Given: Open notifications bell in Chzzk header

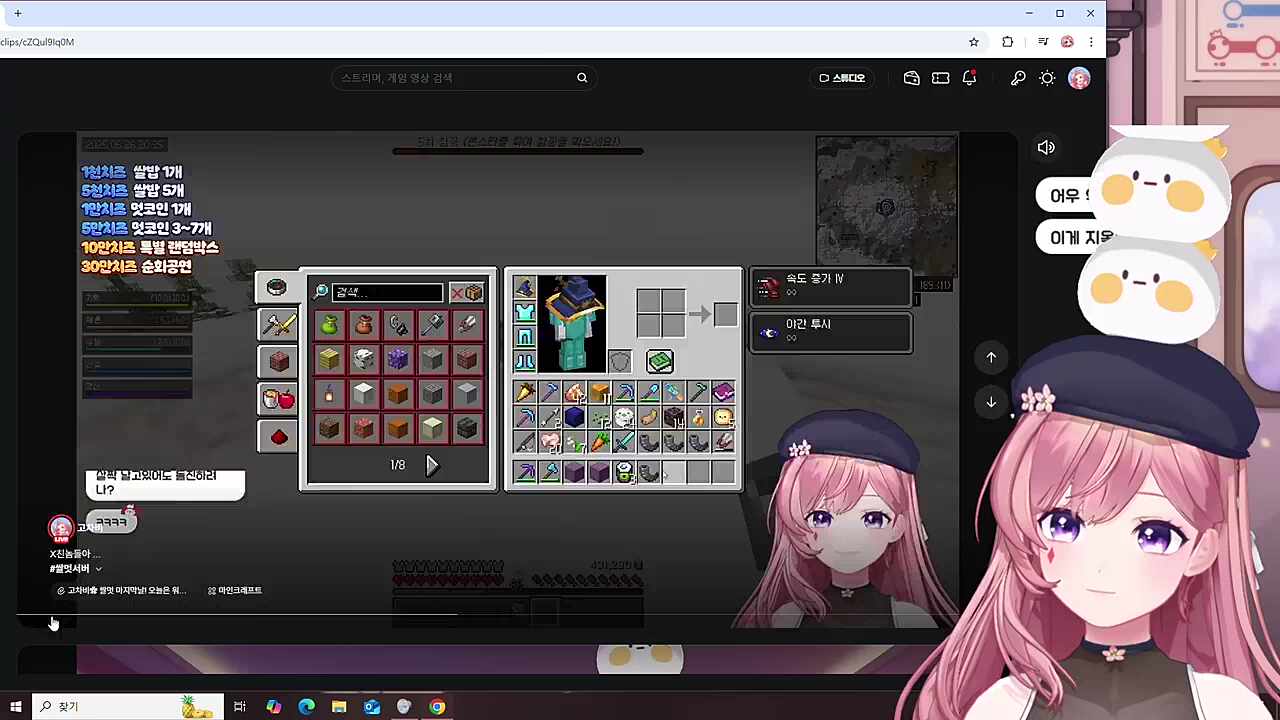Looking at the screenshot, I should 969,78.
